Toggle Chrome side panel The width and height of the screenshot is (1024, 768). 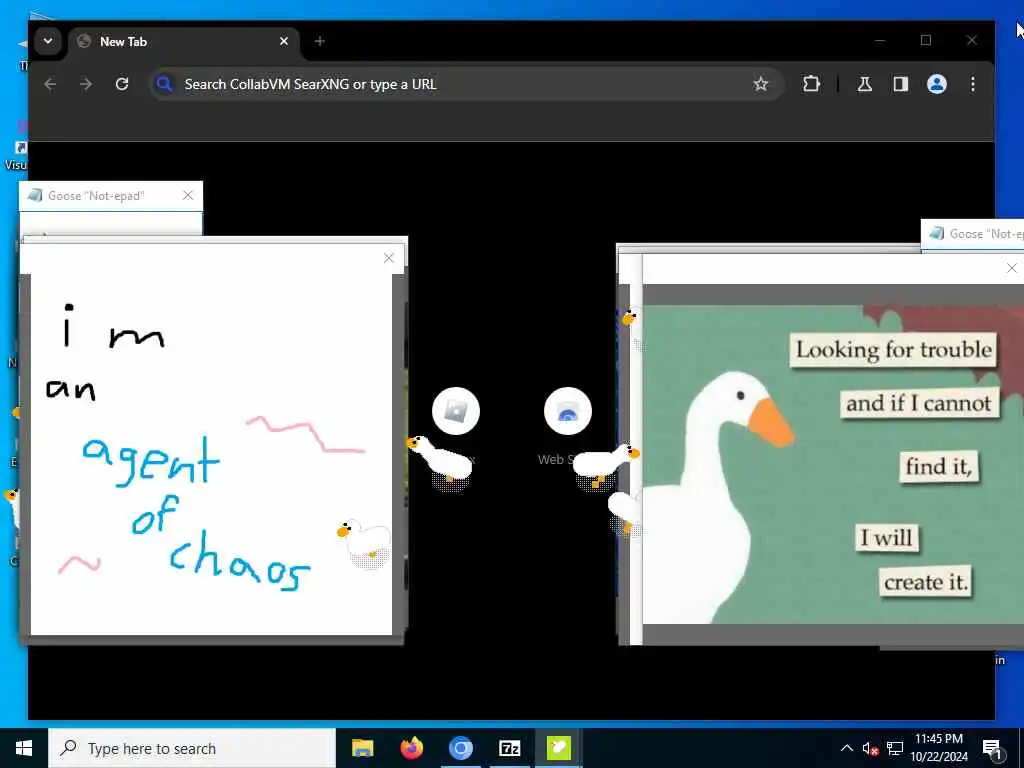[x=901, y=84]
